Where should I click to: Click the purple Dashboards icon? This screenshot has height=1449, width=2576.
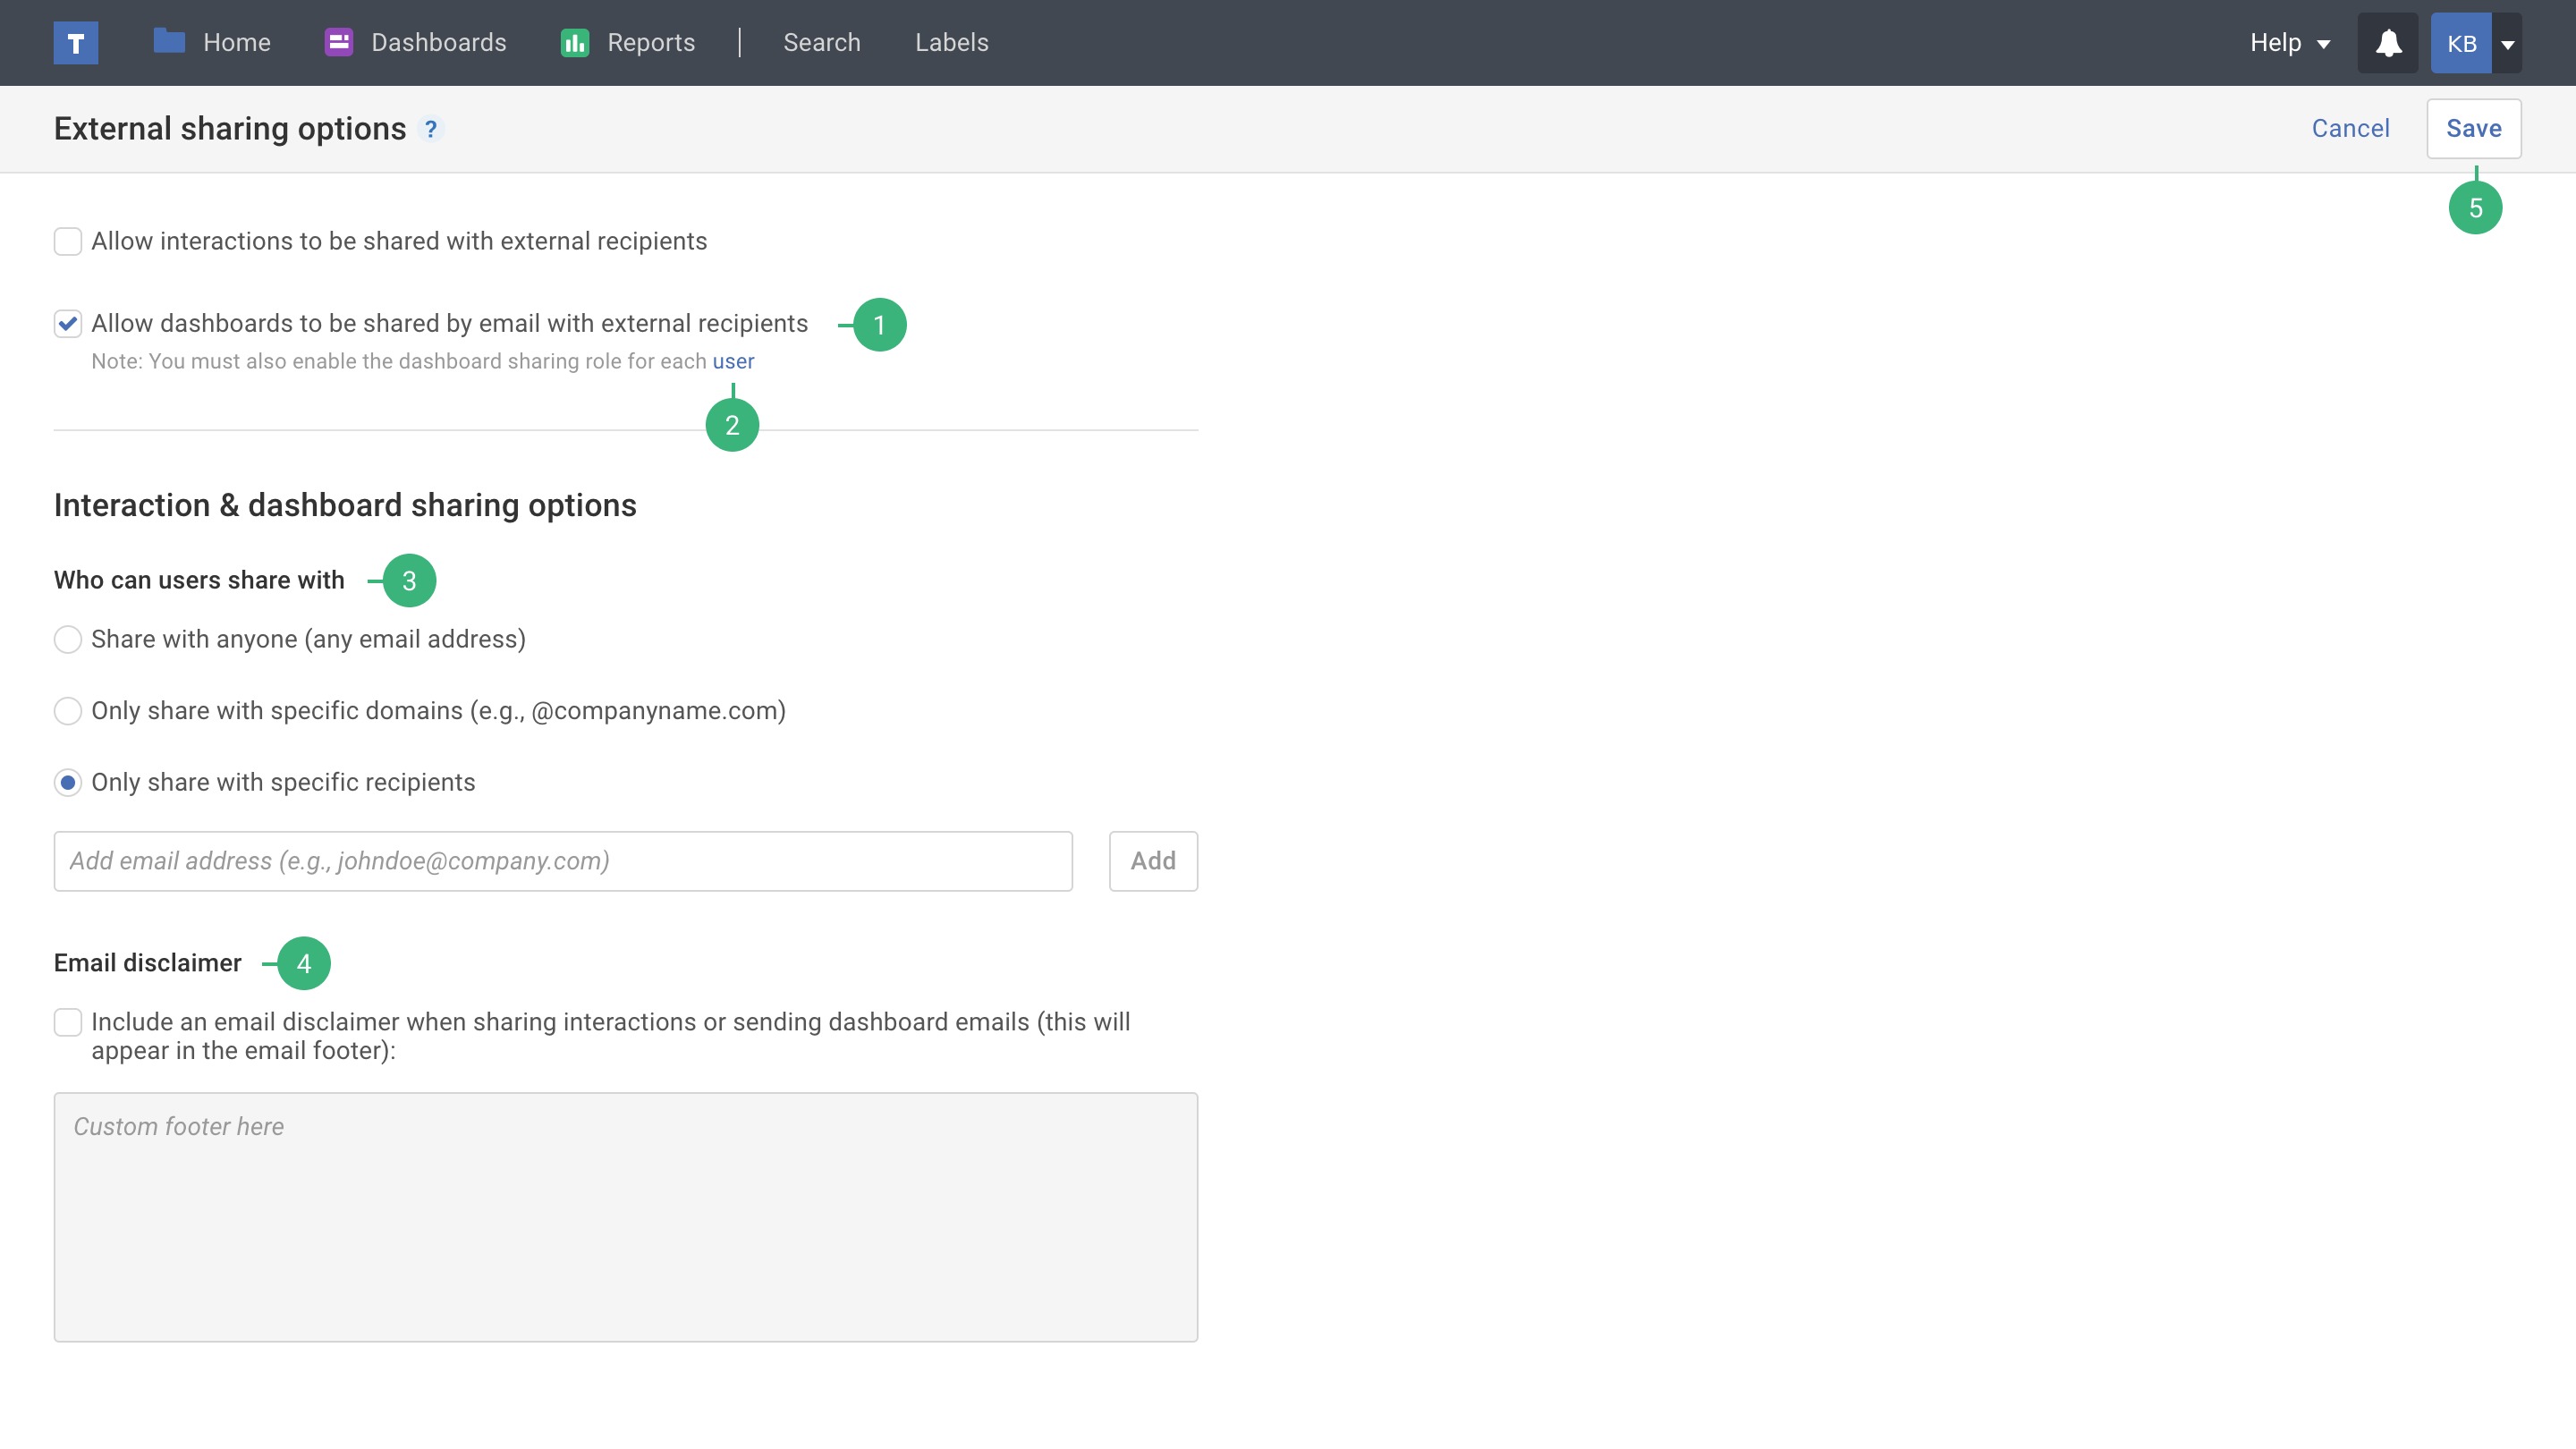[x=338, y=42]
